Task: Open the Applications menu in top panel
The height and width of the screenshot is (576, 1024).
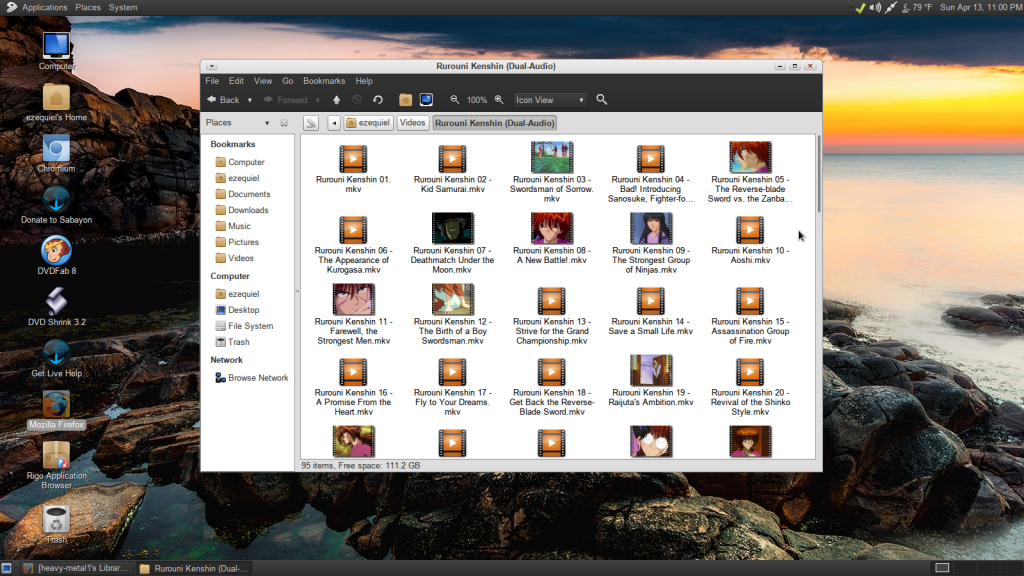Action: click(44, 7)
